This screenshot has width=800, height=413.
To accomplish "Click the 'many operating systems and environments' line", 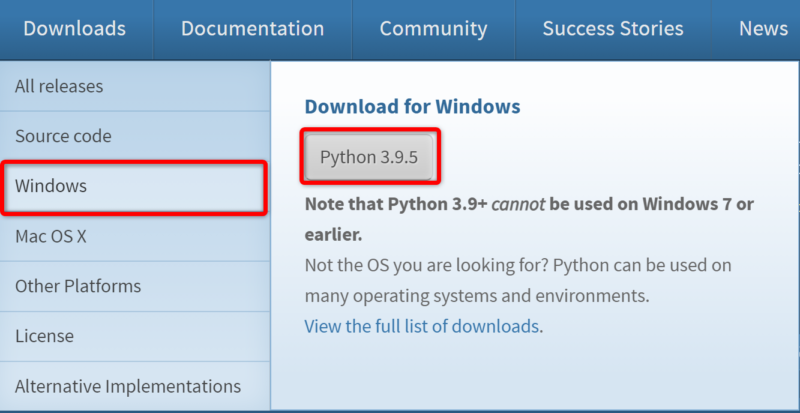I will tap(476, 296).
